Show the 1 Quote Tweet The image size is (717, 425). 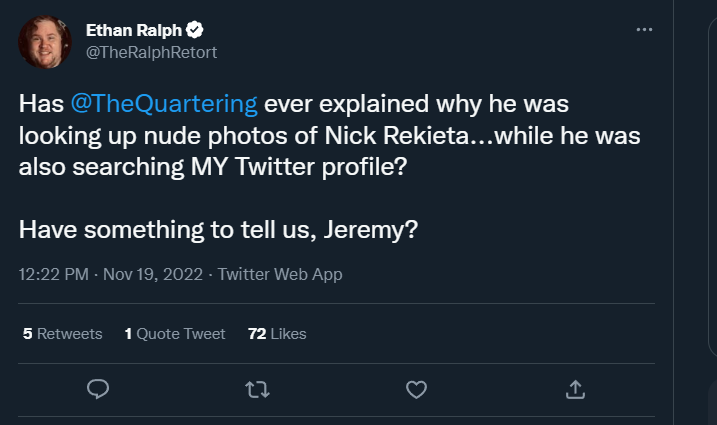[x=175, y=333]
